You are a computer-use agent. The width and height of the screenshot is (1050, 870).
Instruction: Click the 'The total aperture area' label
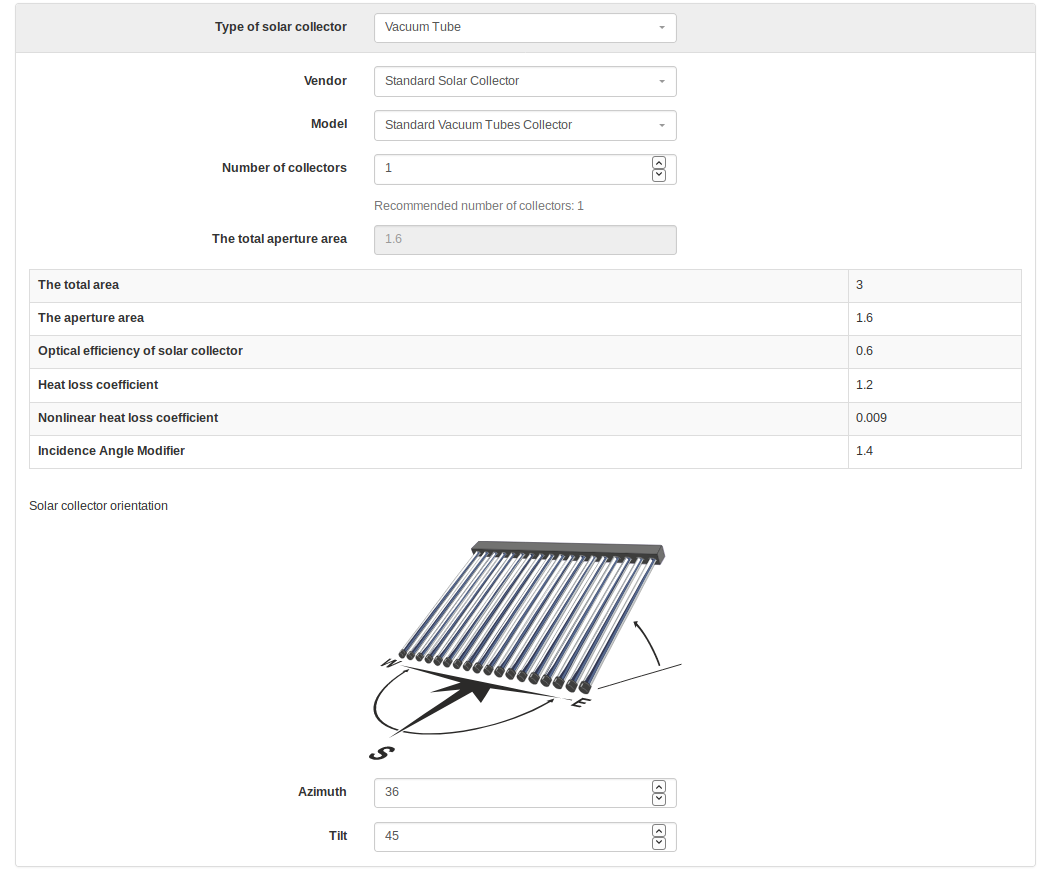tap(279, 238)
